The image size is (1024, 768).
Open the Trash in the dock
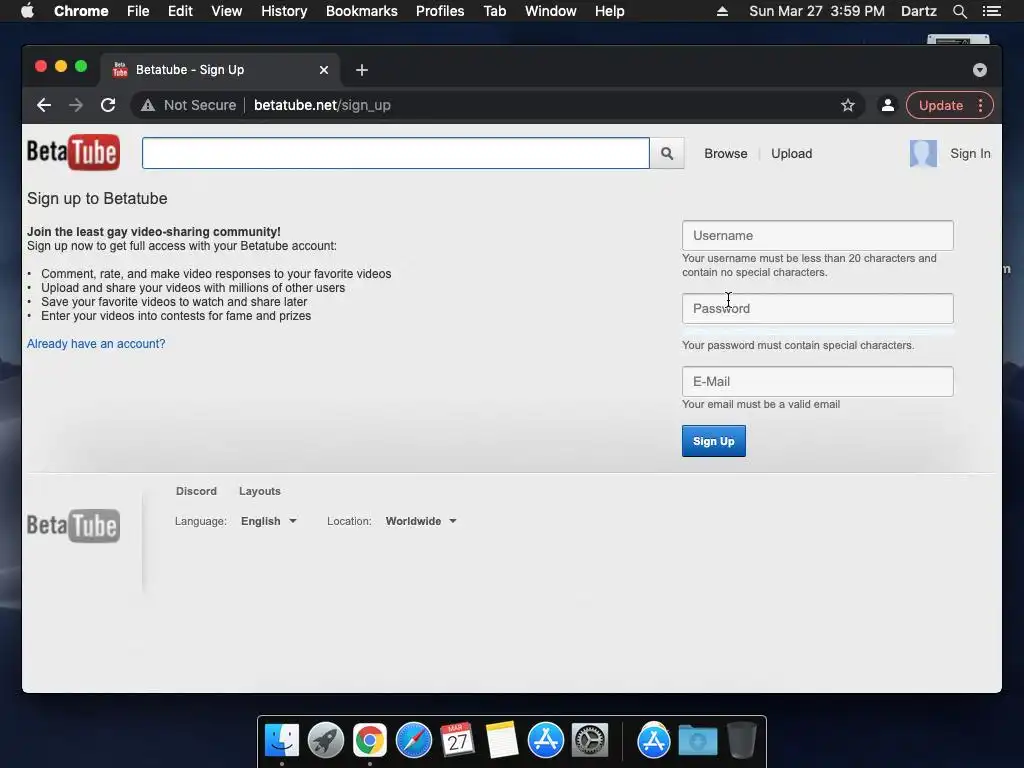coord(742,741)
